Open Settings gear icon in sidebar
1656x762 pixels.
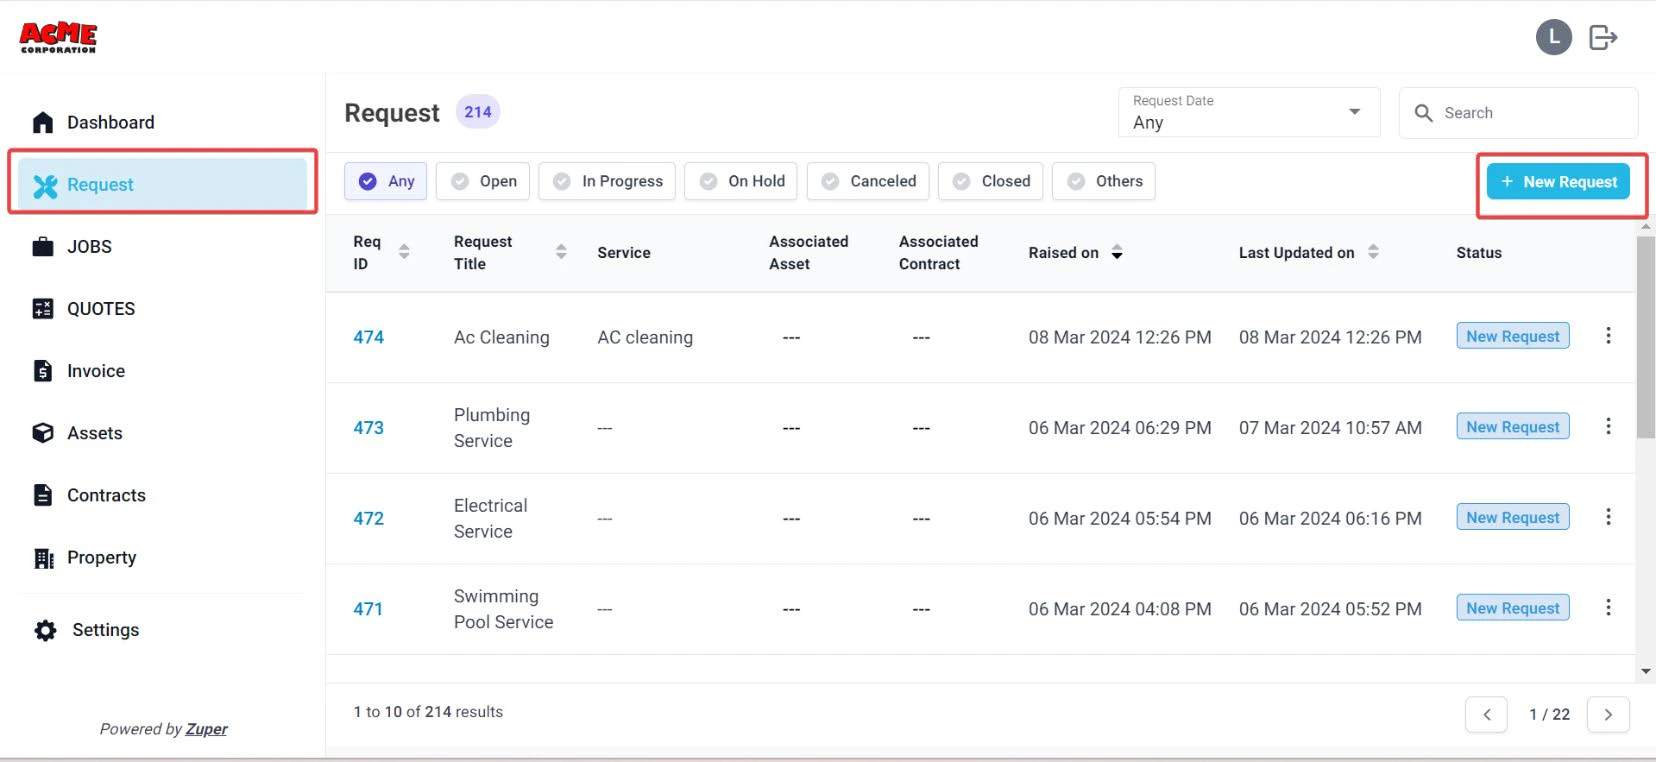45,630
